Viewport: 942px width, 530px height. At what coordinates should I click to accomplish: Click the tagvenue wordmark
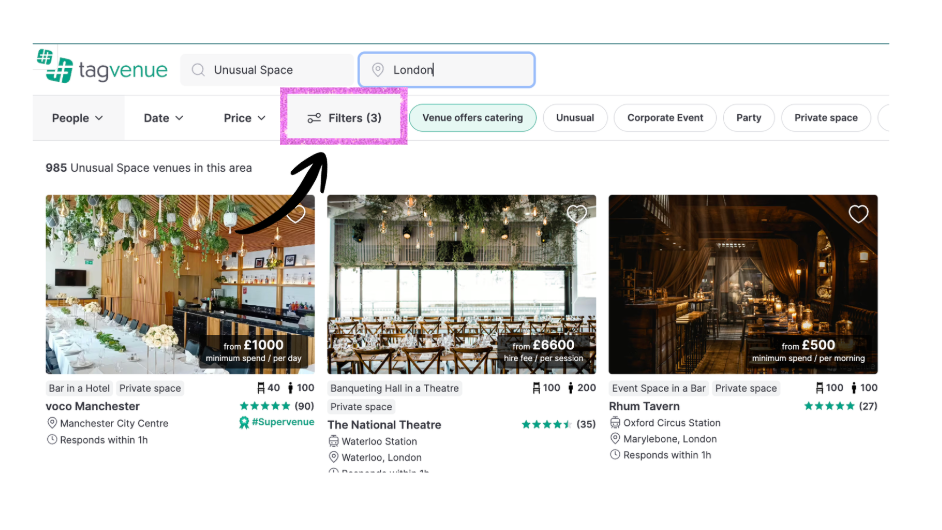pyautogui.click(x=123, y=70)
